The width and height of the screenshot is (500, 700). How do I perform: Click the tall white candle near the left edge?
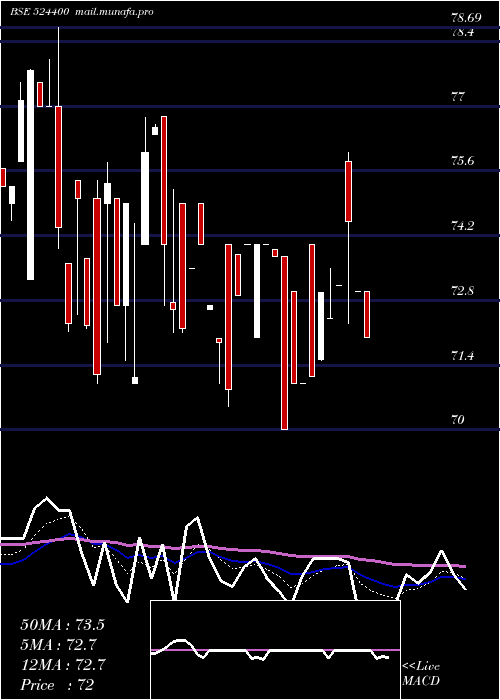(x=30, y=175)
